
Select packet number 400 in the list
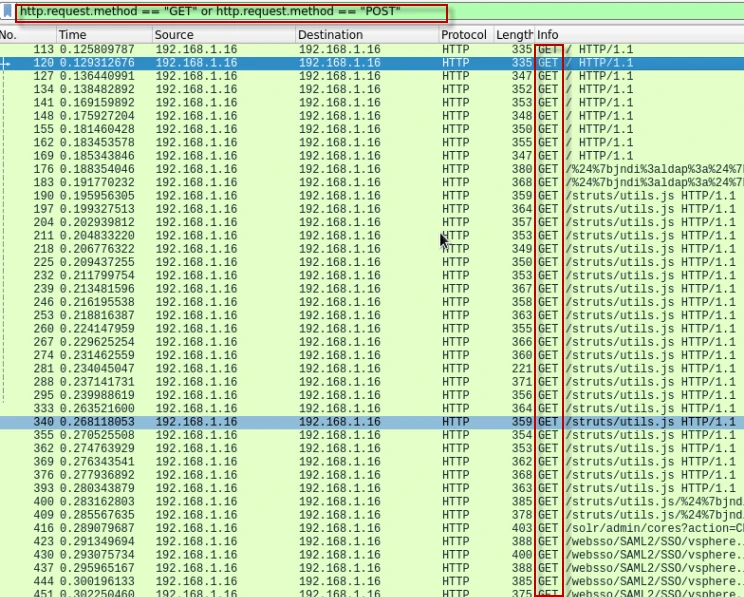pyautogui.click(x=300, y=500)
